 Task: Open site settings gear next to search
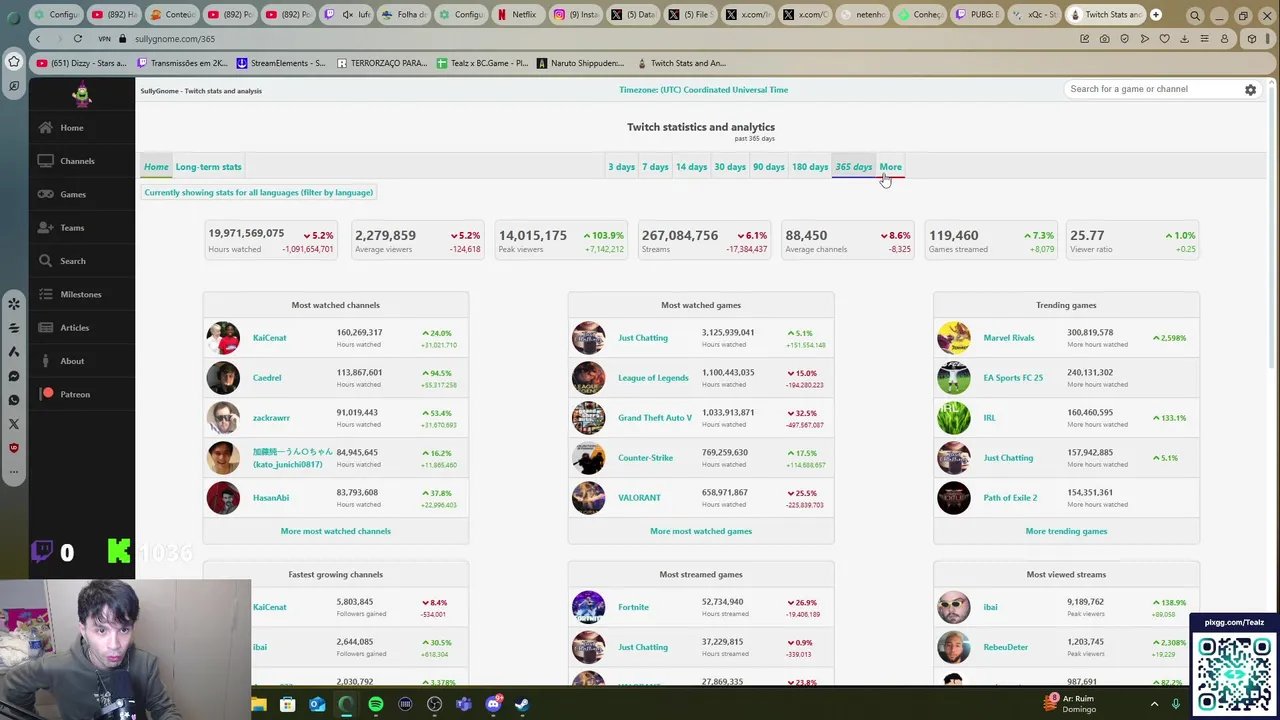click(1250, 90)
